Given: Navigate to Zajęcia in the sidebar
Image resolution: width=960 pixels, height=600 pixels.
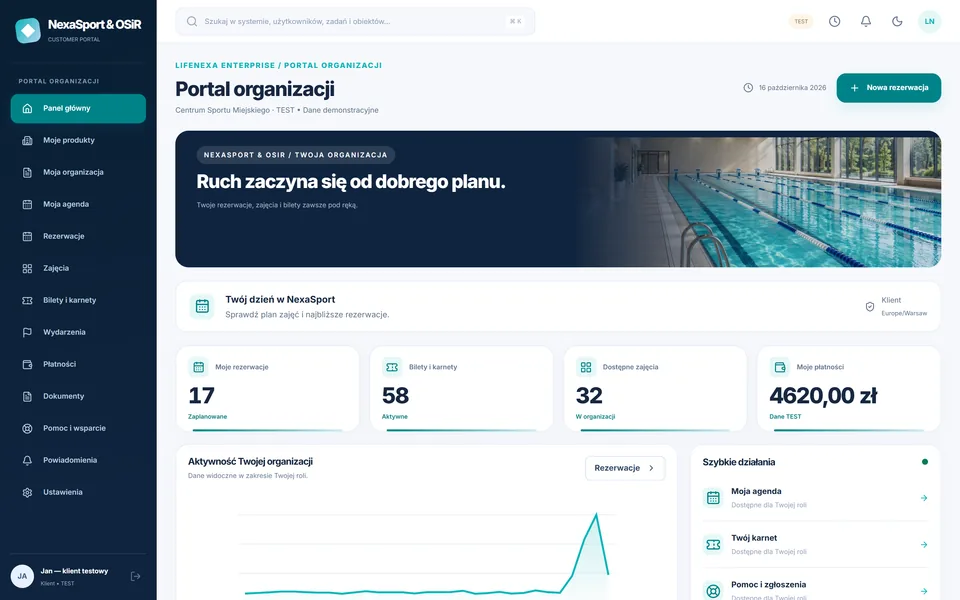Looking at the screenshot, I should tap(78, 268).
